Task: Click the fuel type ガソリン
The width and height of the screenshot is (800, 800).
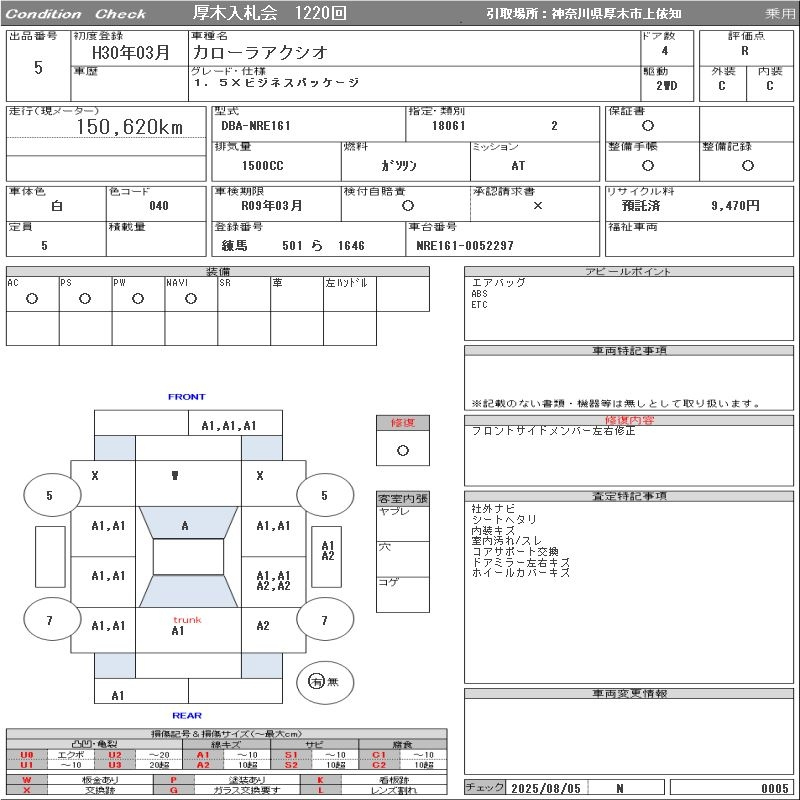Action: pos(399,166)
